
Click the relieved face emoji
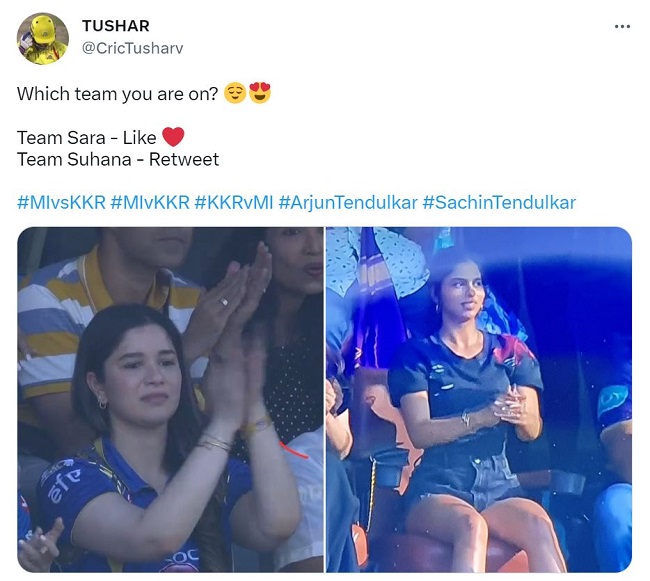coord(235,93)
